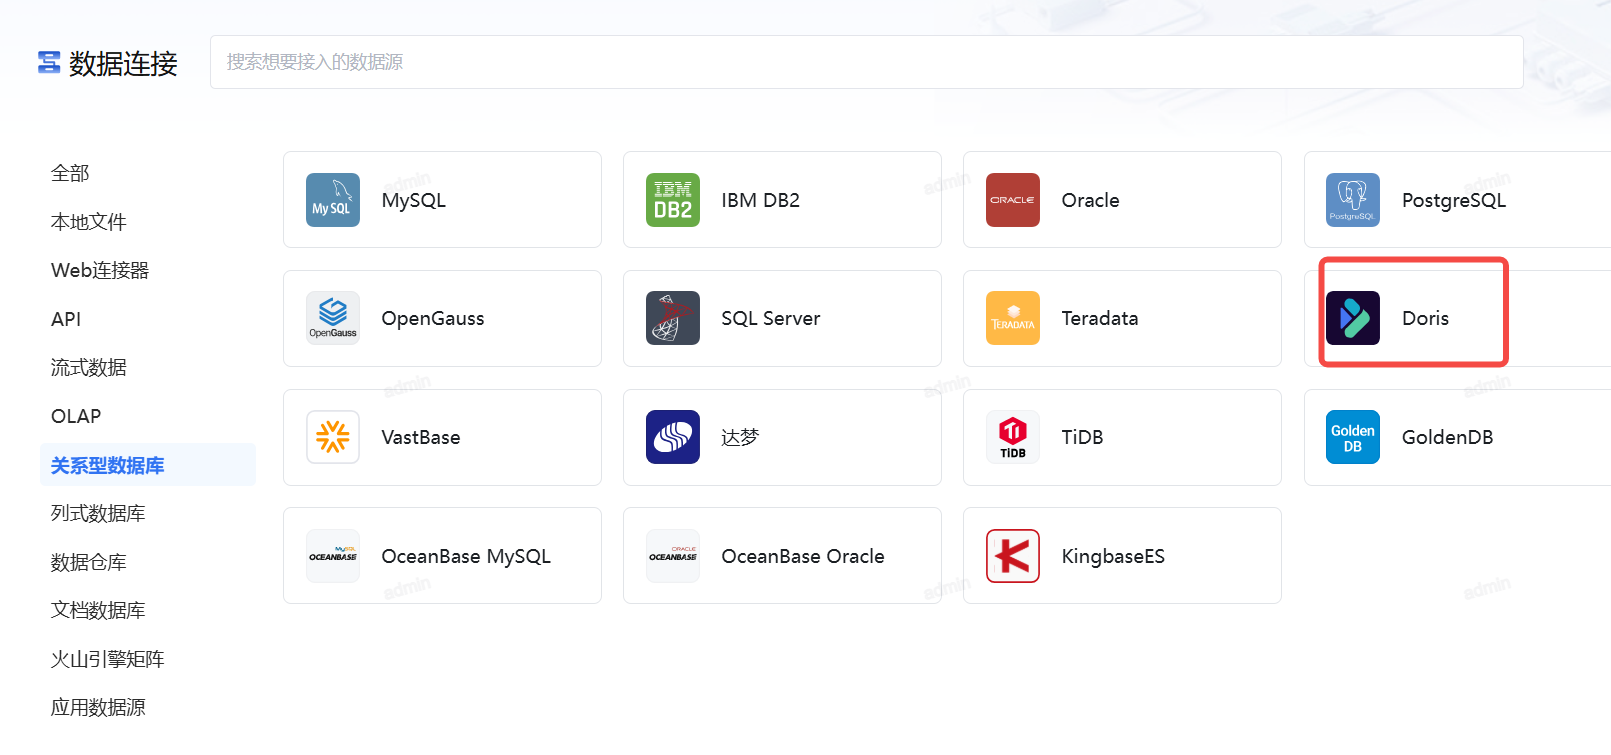
Task: Click the Teradata label text
Action: 1100,318
